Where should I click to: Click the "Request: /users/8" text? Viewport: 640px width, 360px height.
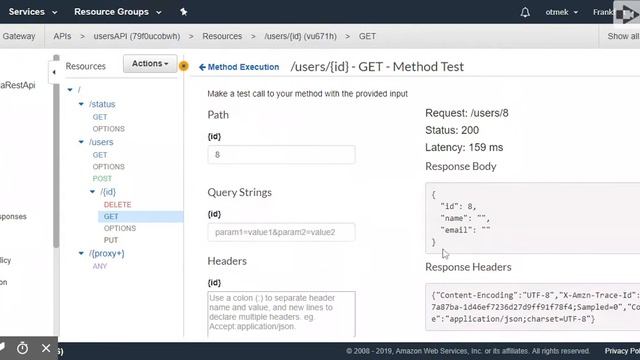pos(467,113)
